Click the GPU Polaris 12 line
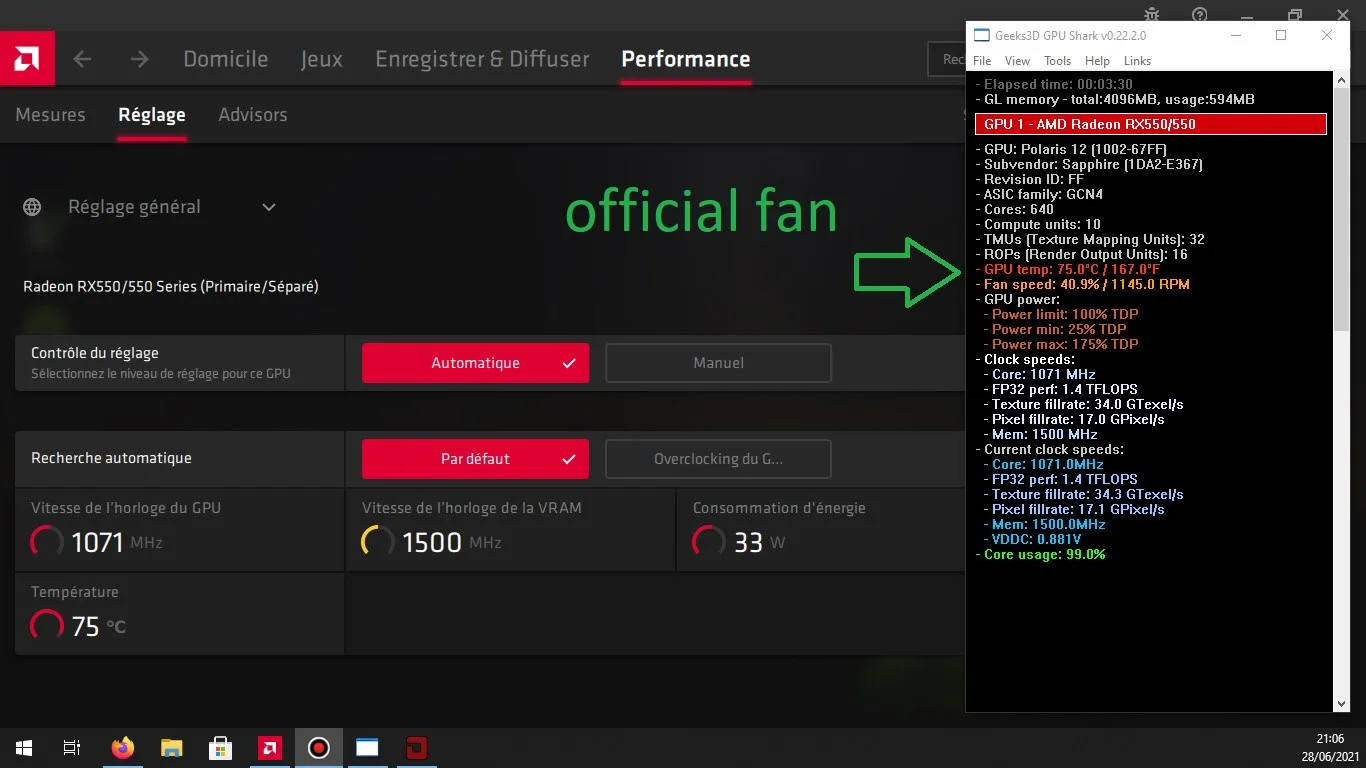Viewport: 1366px width, 768px height. [x=1071, y=149]
